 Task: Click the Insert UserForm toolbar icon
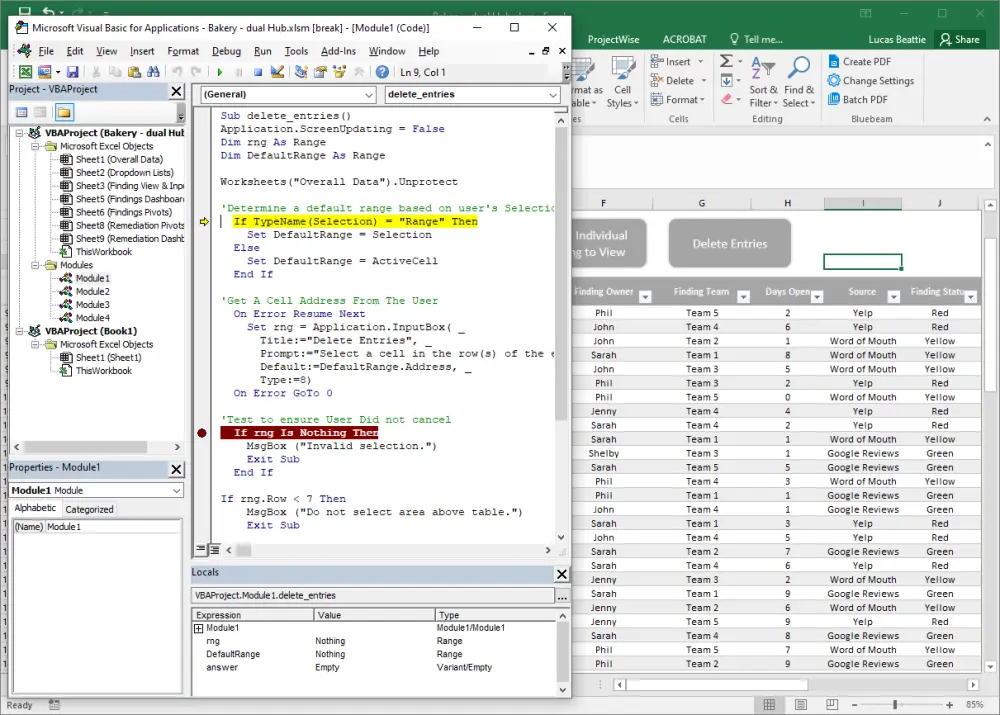pyautogui.click(x=44, y=72)
